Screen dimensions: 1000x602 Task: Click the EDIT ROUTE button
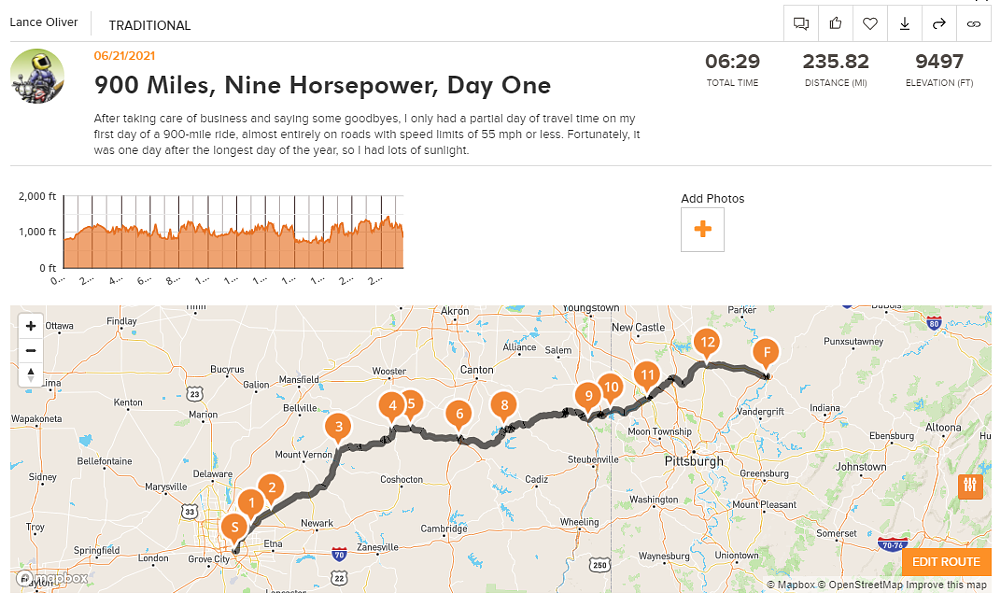point(945,562)
